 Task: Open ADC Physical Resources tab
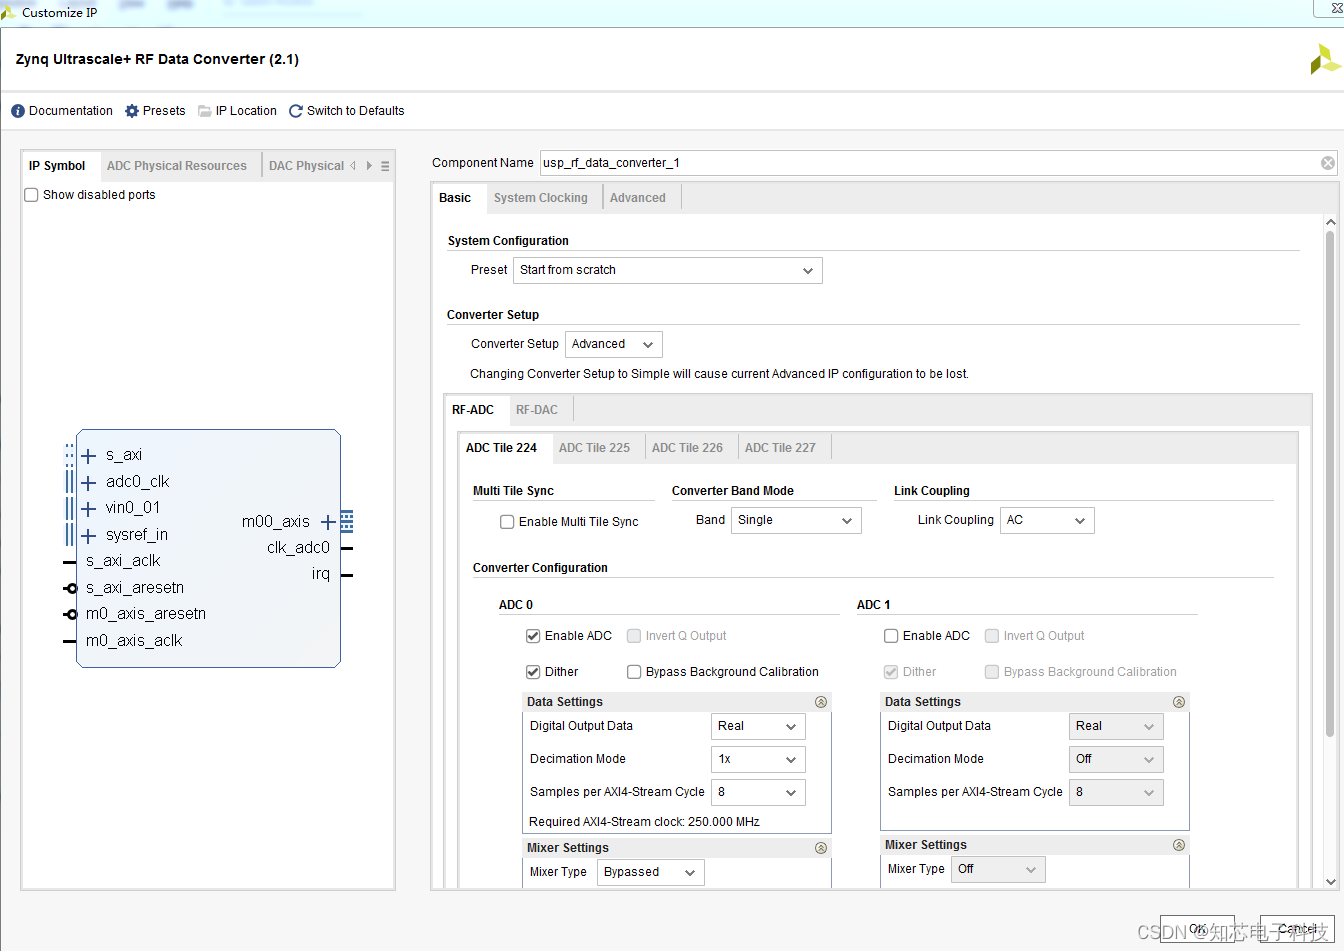[x=177, y=166]
